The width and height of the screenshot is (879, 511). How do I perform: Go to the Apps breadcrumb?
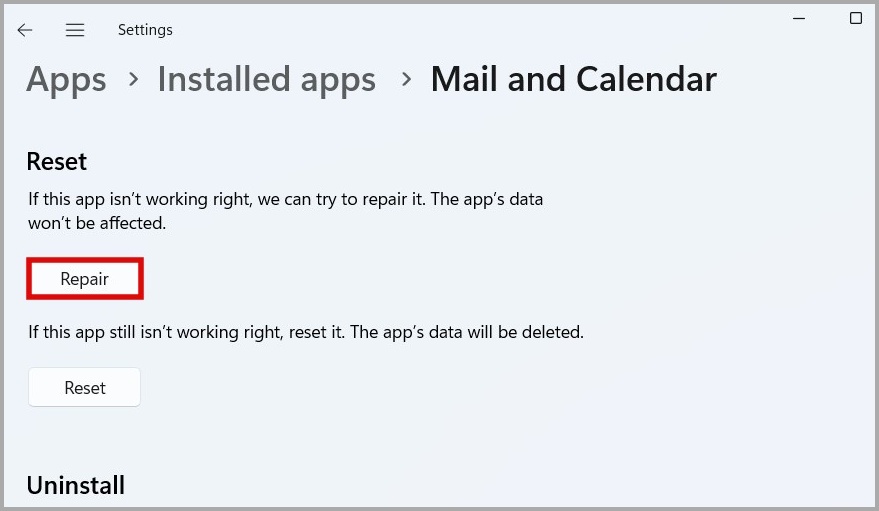pos(66,80)
